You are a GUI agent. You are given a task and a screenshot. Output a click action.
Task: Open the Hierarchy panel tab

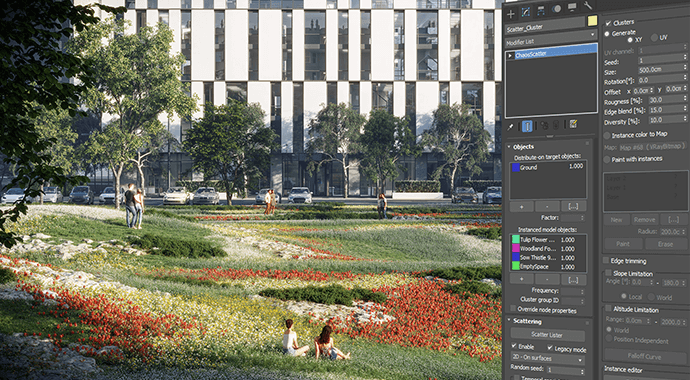541,11
